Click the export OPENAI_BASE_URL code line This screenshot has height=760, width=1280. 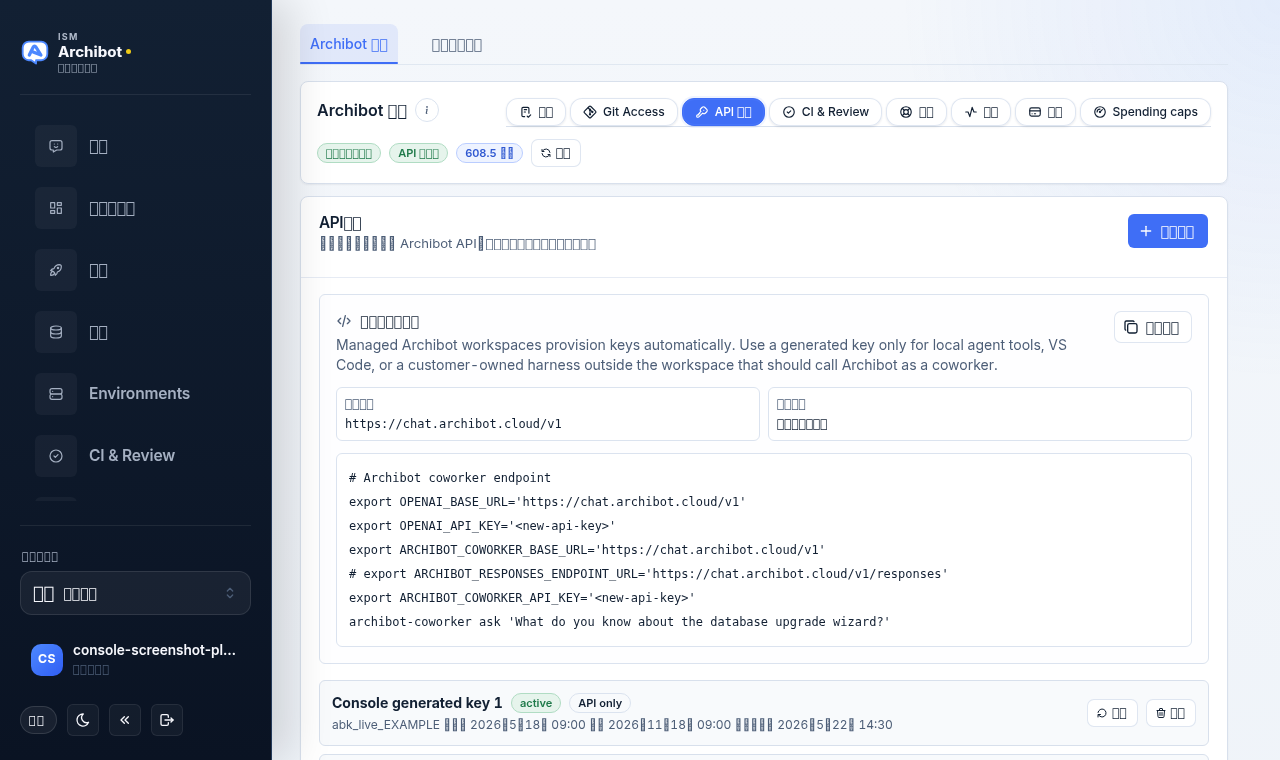(547, 502)
